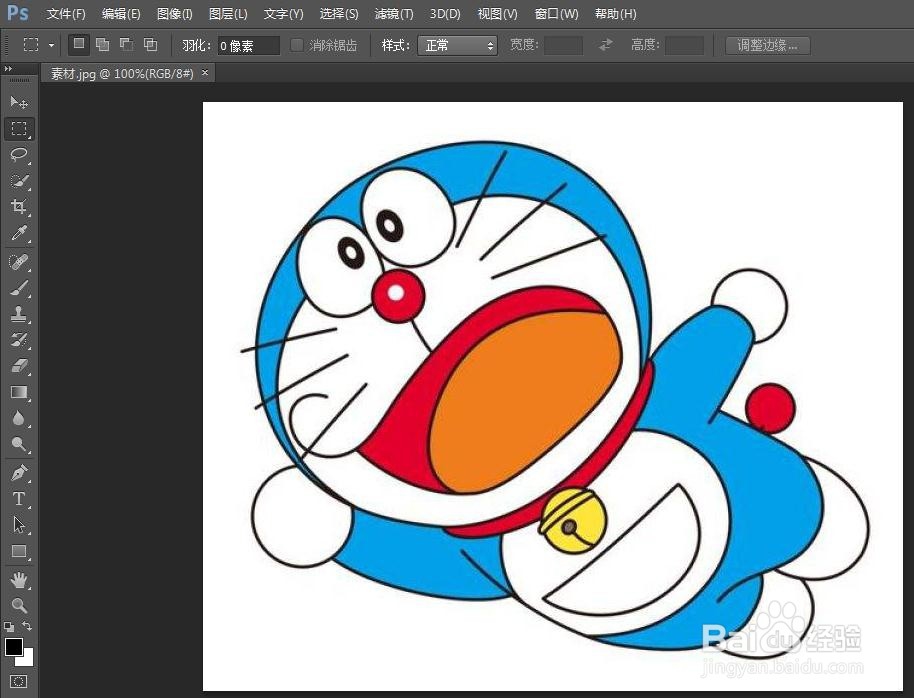Close the 素材.jpg document tab

coord(205,72)
